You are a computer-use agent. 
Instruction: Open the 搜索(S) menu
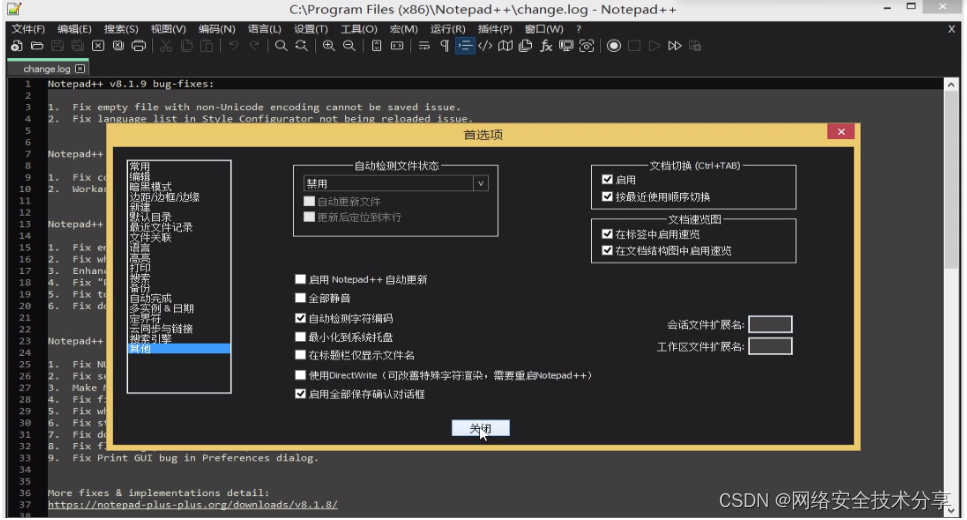click(121, 29)
